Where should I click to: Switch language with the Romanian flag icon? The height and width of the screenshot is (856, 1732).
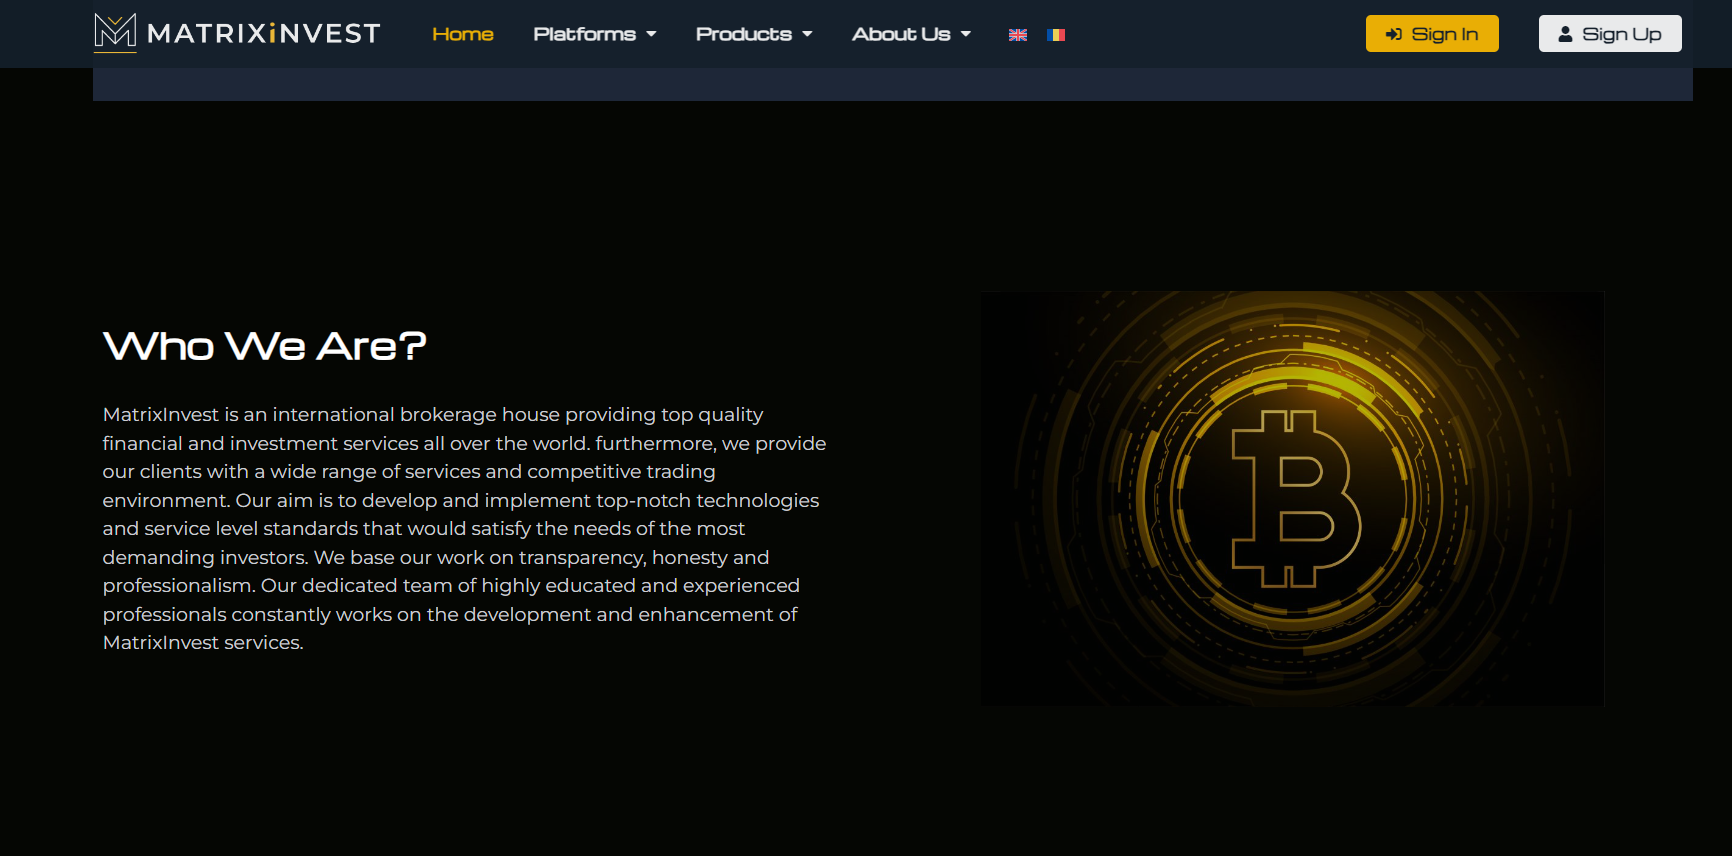[x=1056, y=35]
